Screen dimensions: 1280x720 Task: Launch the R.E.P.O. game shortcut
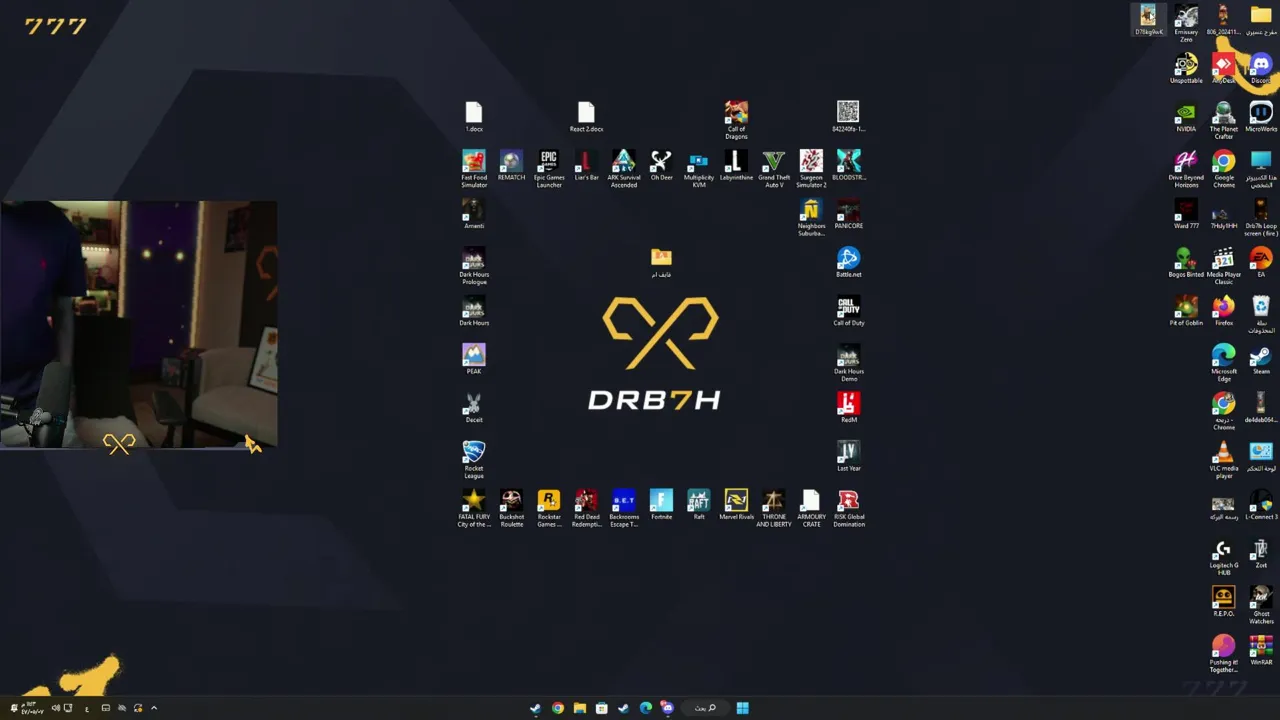click(x=1223, y=602)
